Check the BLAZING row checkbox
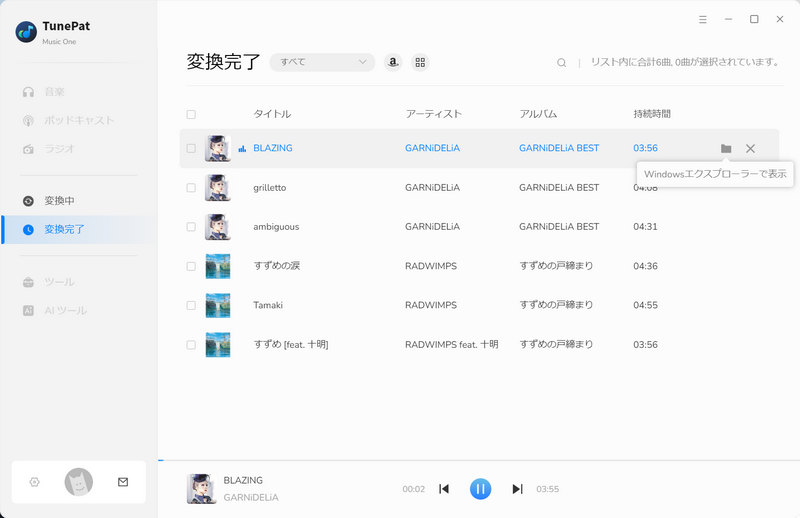The height and width of the screenshot is (518, 800). click(191, 149)
